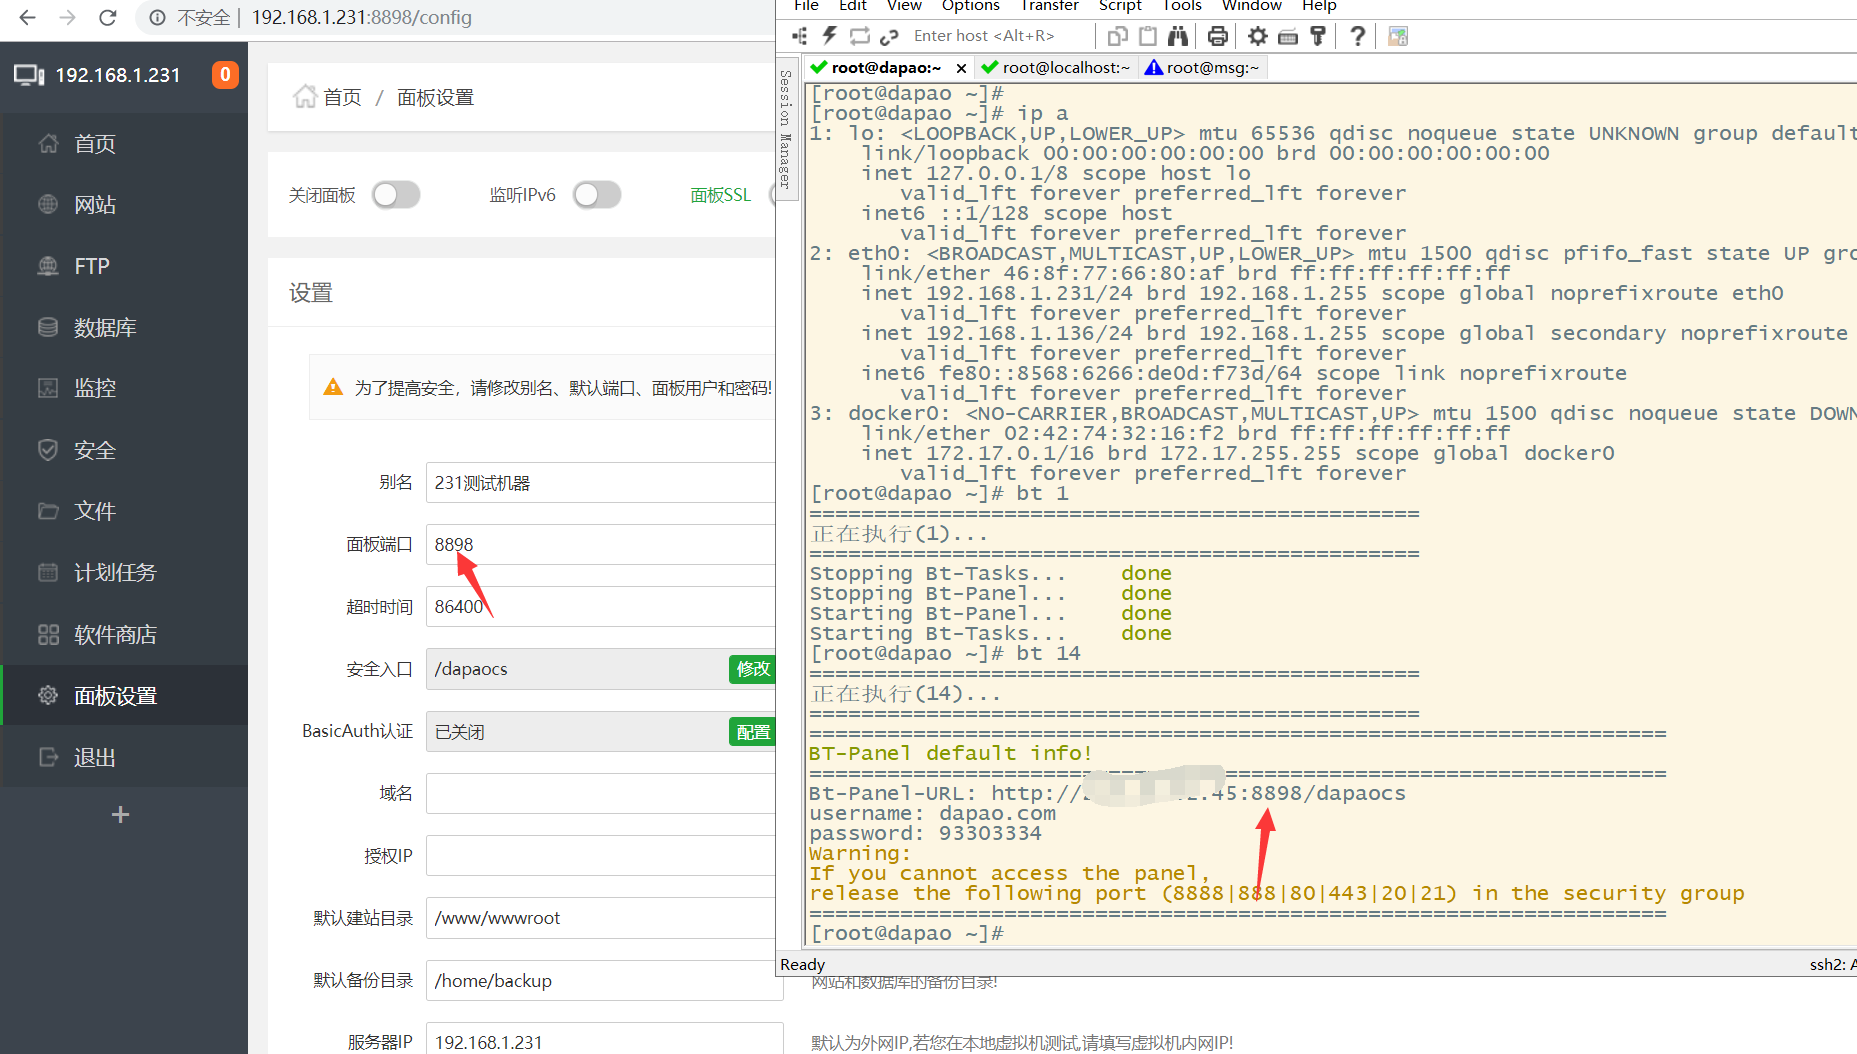Open Edit menu in SecureCRT
This screenshot has height=1054, width=1857.
pyautogui.click(x=853, y=6)
